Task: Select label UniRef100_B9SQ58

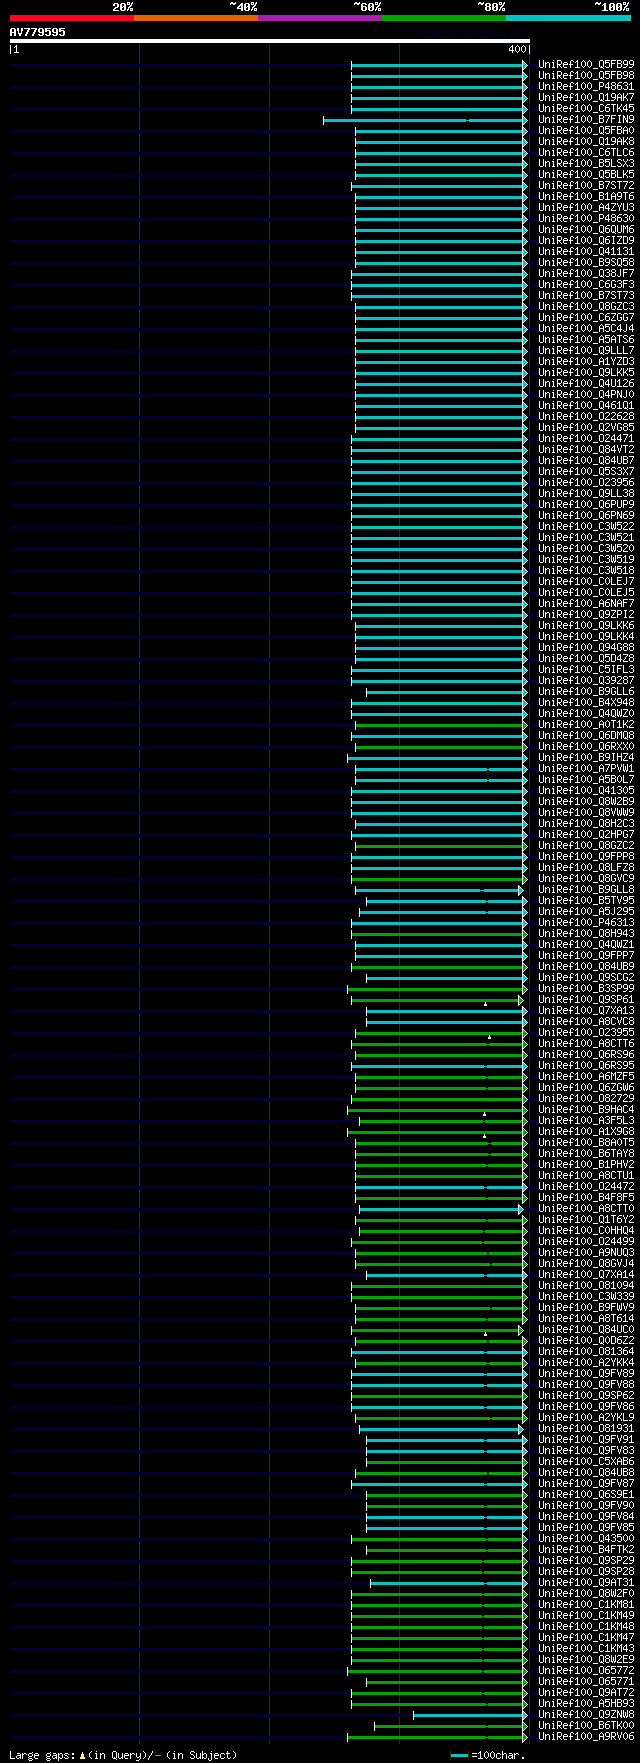Action: (586, 262)
